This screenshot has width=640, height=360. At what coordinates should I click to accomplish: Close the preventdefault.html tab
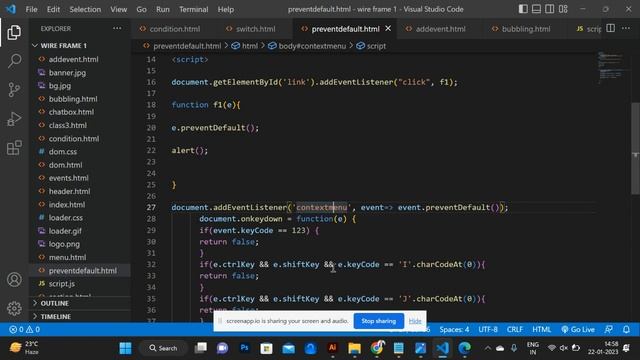coord(388,29)
